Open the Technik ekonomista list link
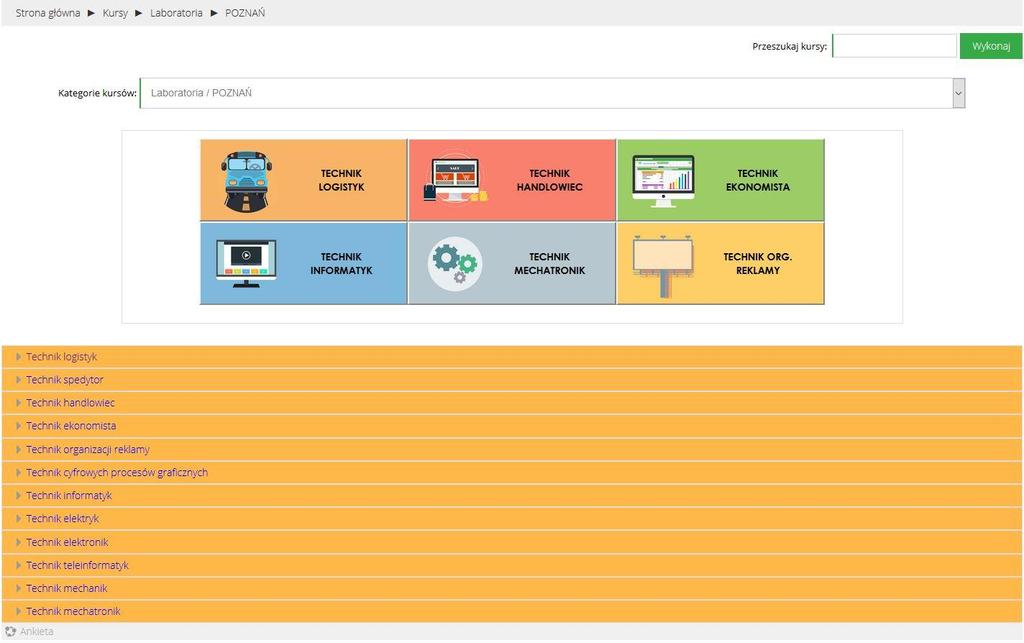This screenshot has width=1024, height=643. pyautogui.click(x=71, y=426)
